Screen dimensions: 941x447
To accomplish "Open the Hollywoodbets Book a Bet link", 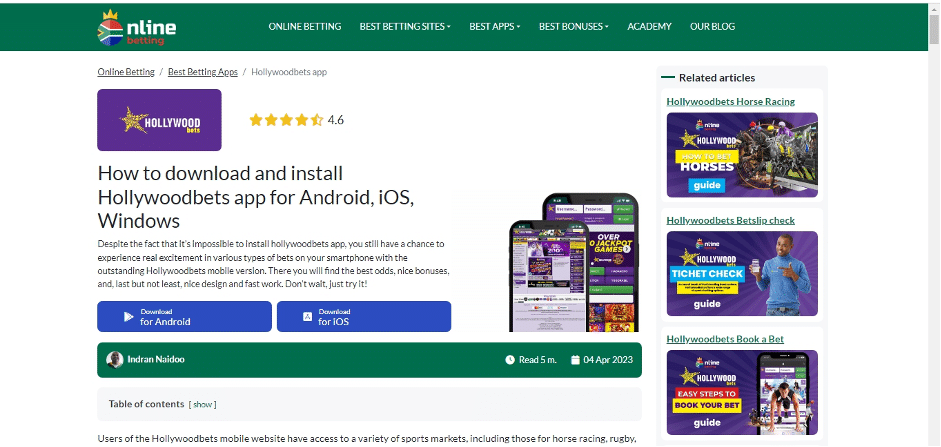I will (x=725, y=339).
